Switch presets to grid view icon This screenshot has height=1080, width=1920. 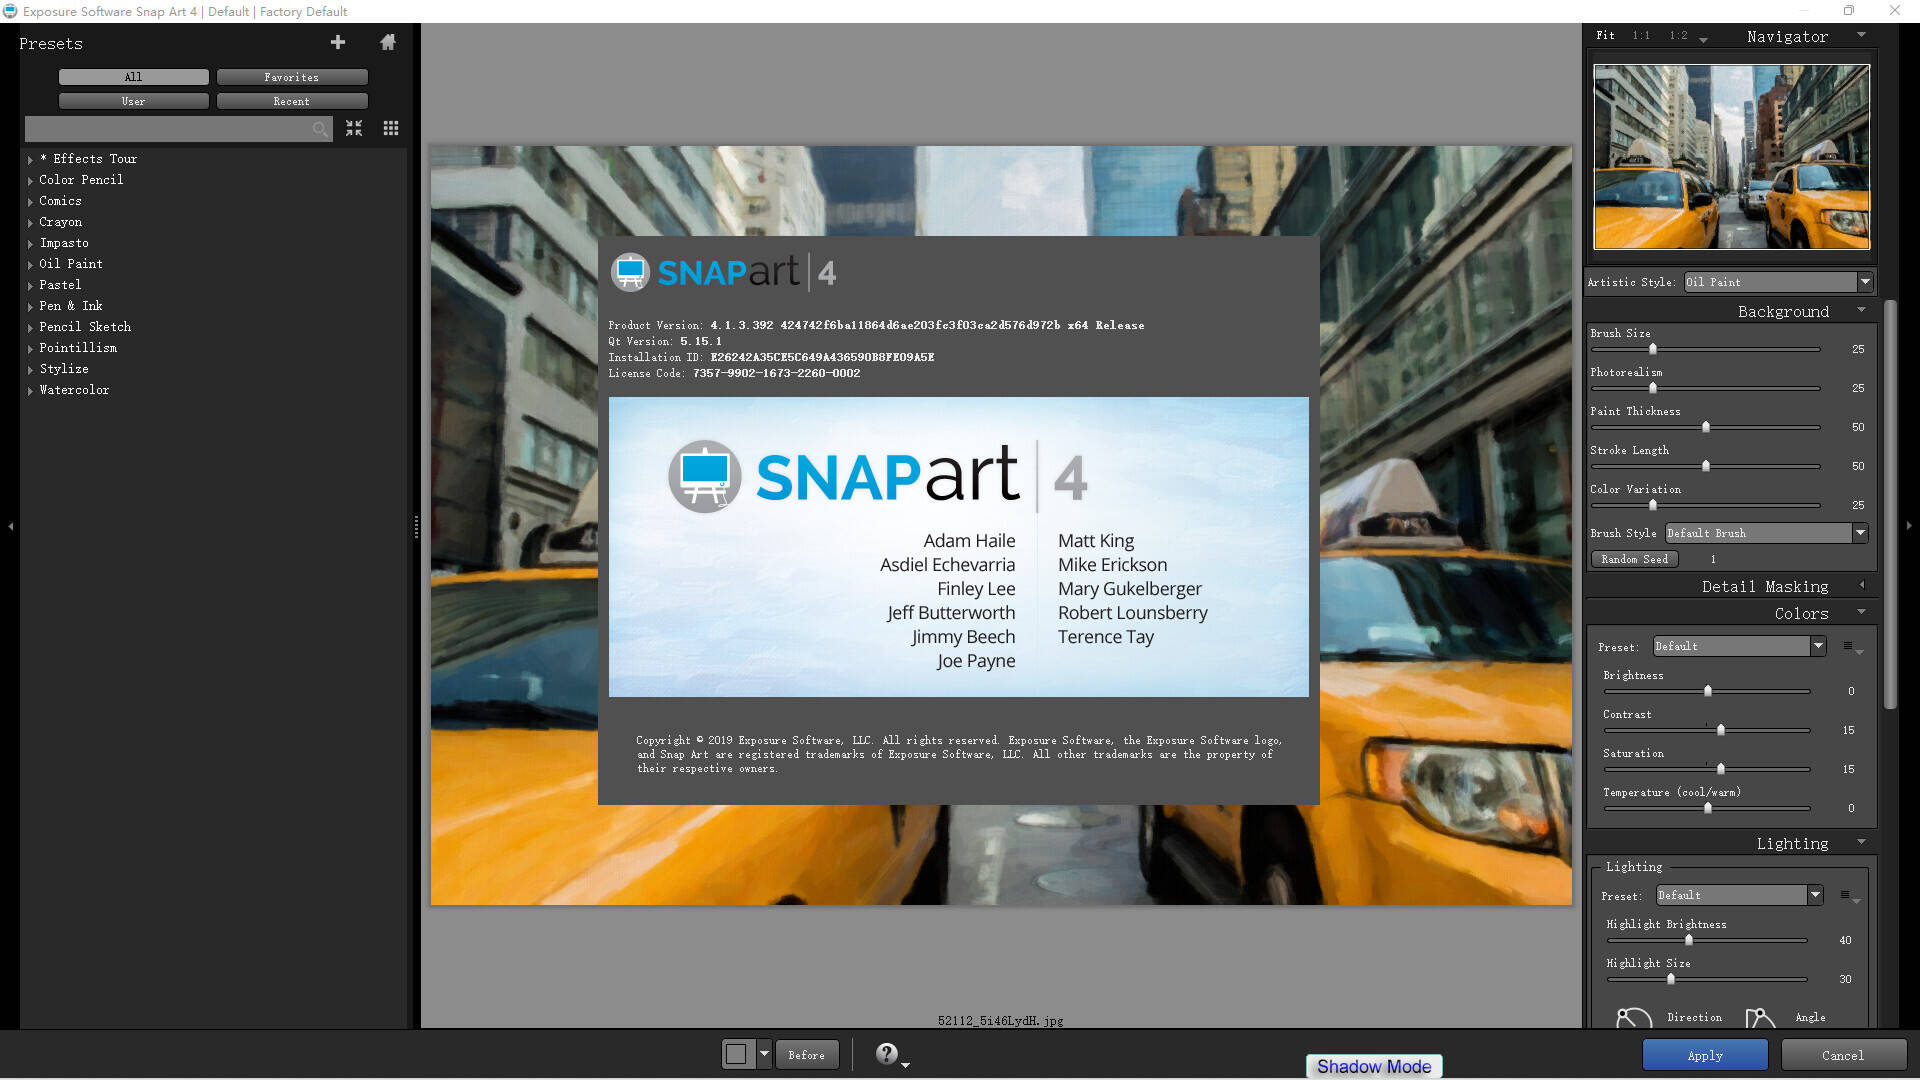pos(391,128)
